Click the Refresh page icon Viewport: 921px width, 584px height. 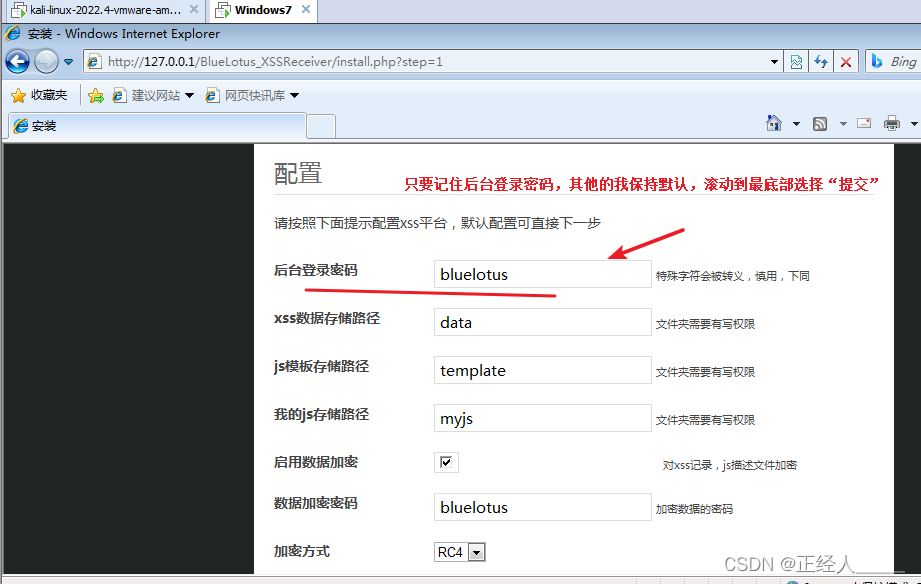click(821, 62)
